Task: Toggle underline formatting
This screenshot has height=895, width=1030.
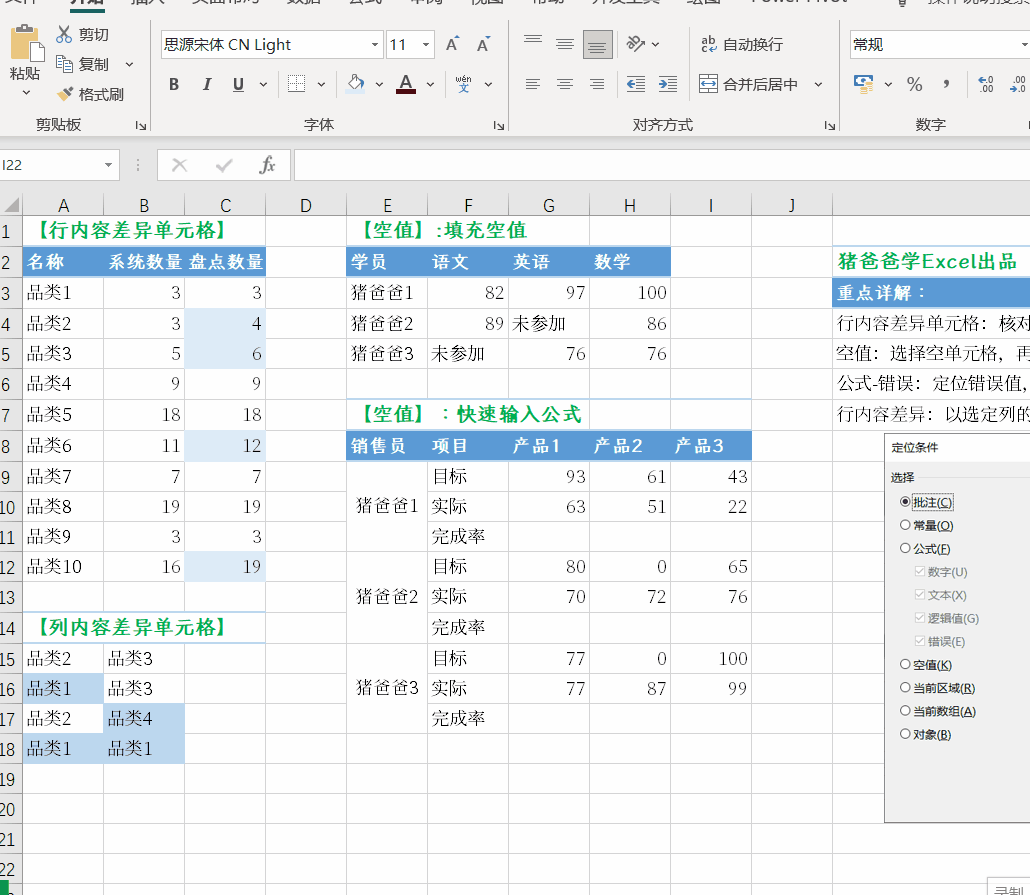Action: coord(238,84)
